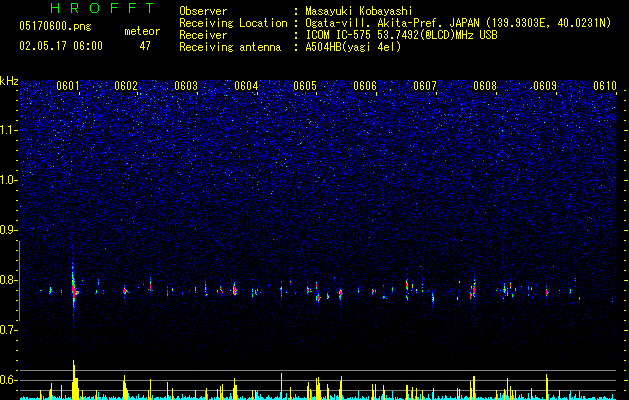Click the tallest yellow intensity peak after 0601
The width and height of the screenshot is (629, 400).
tap(75, 379)
